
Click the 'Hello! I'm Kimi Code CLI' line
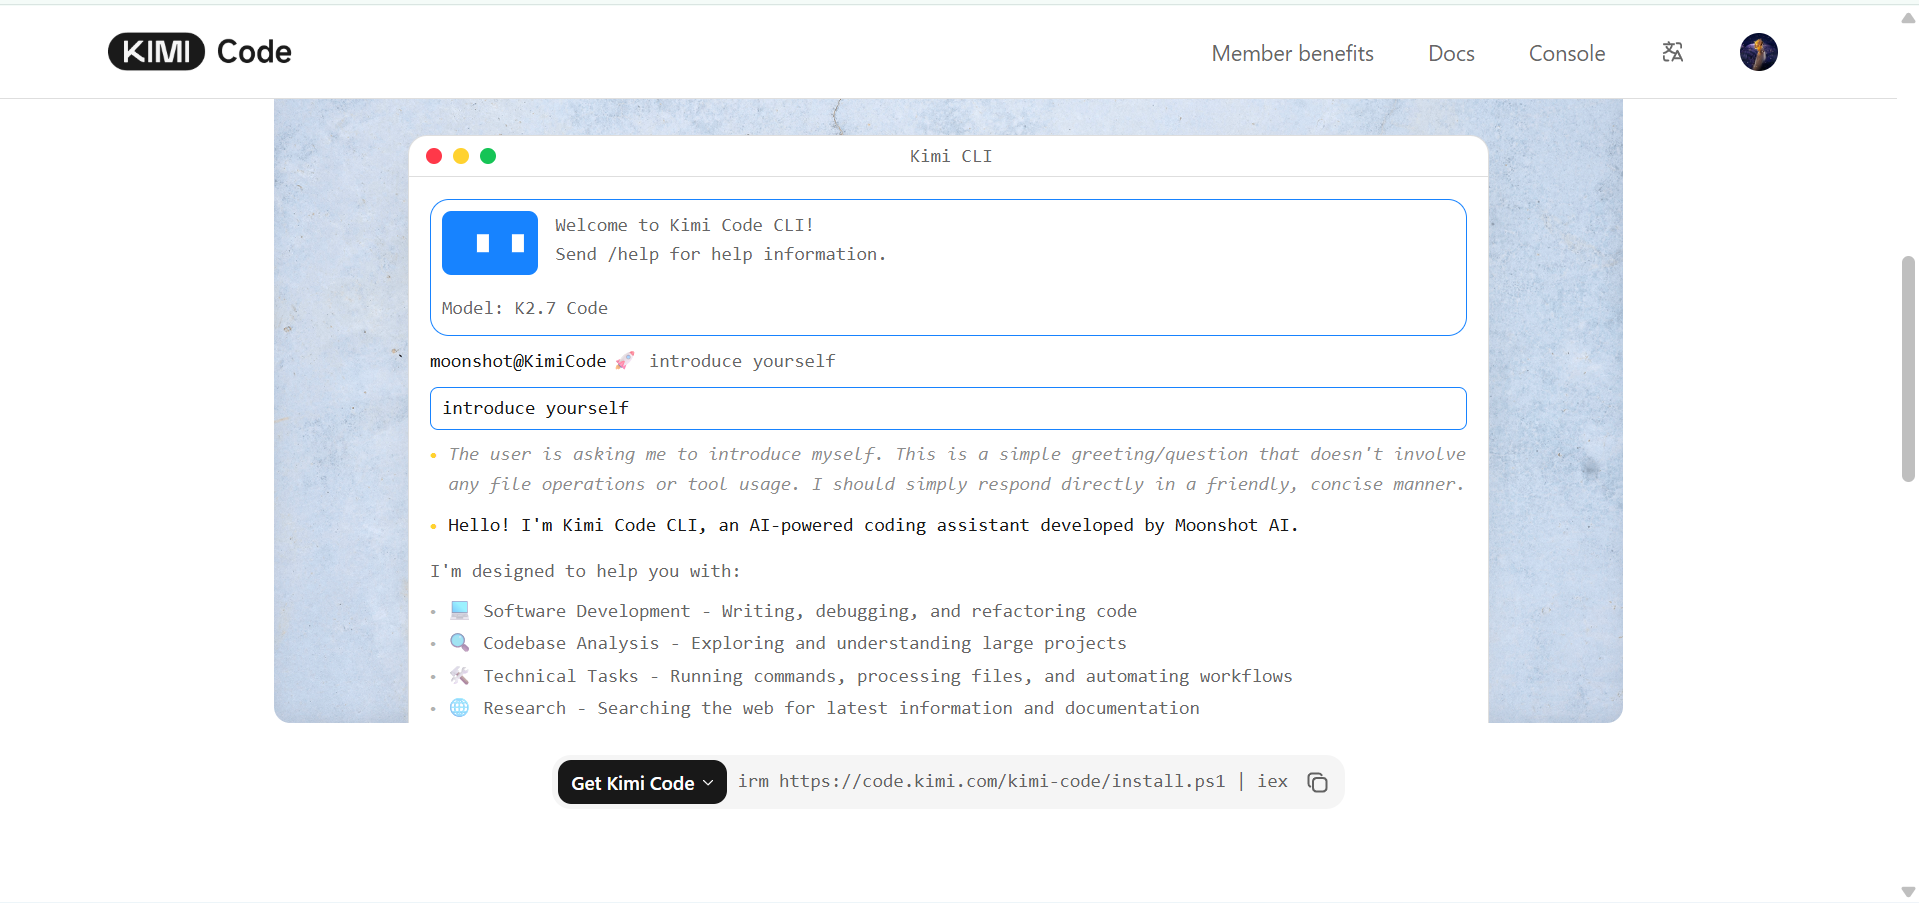[x=873, y=525]
